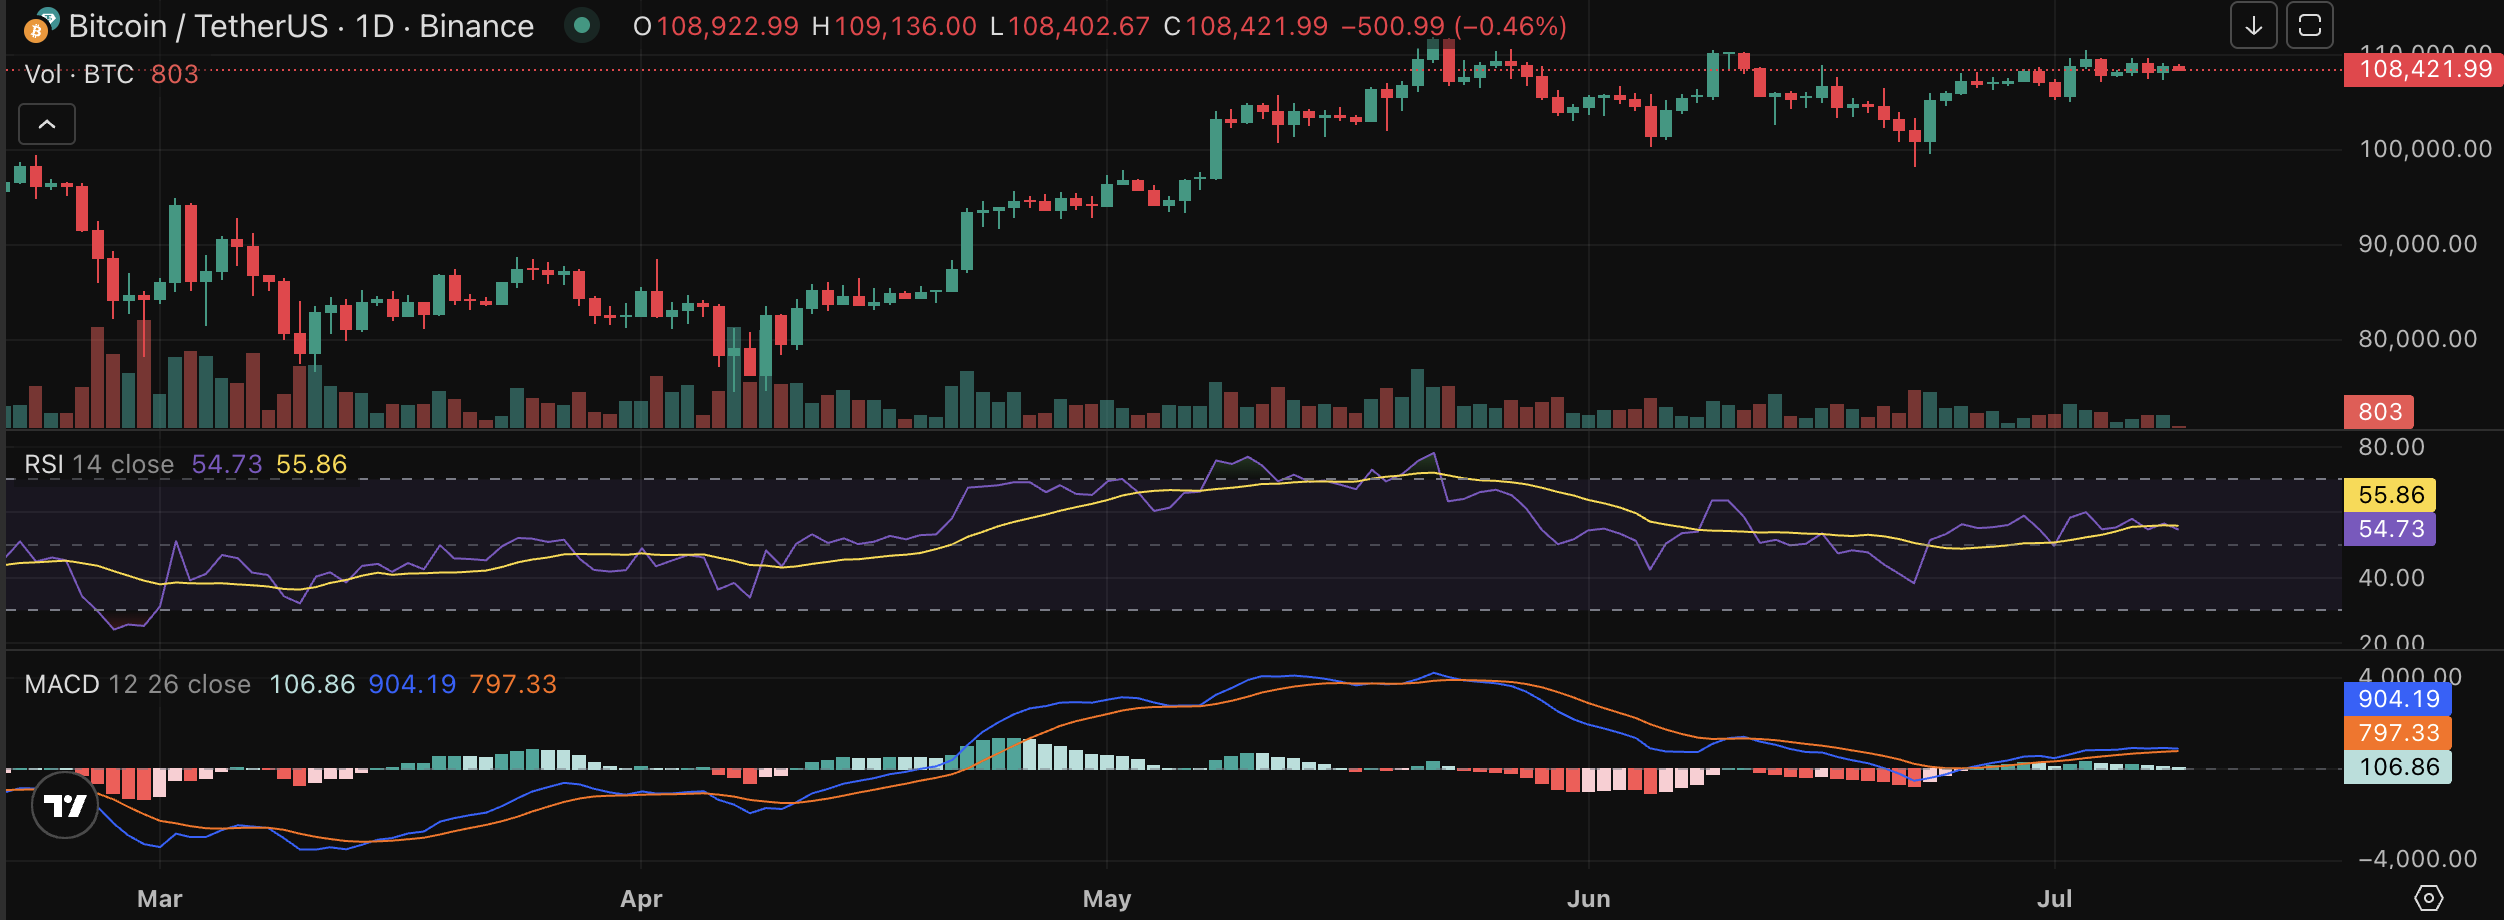Screen dimensions: 2504x920
Task: Click the 80,000.00 price axis label
Action: (x=2418, y=339)
